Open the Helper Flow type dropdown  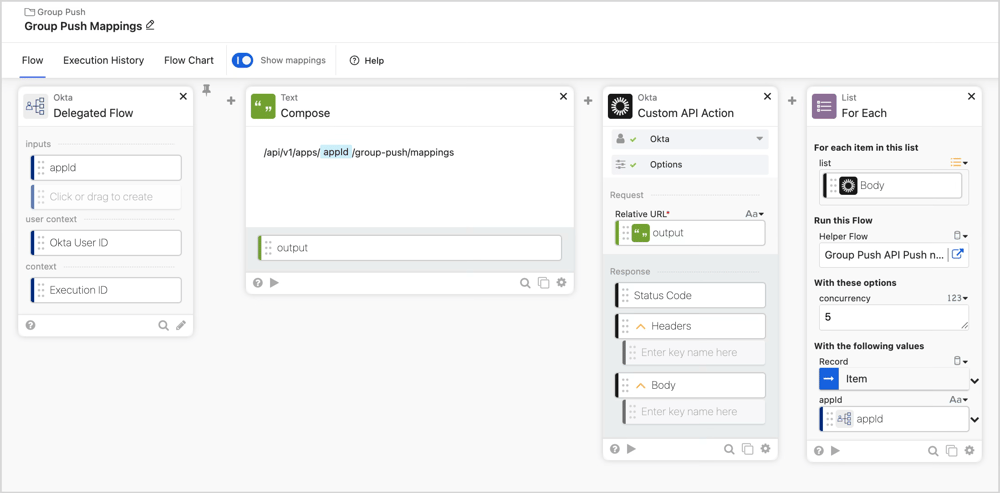[x=960, y=236]
